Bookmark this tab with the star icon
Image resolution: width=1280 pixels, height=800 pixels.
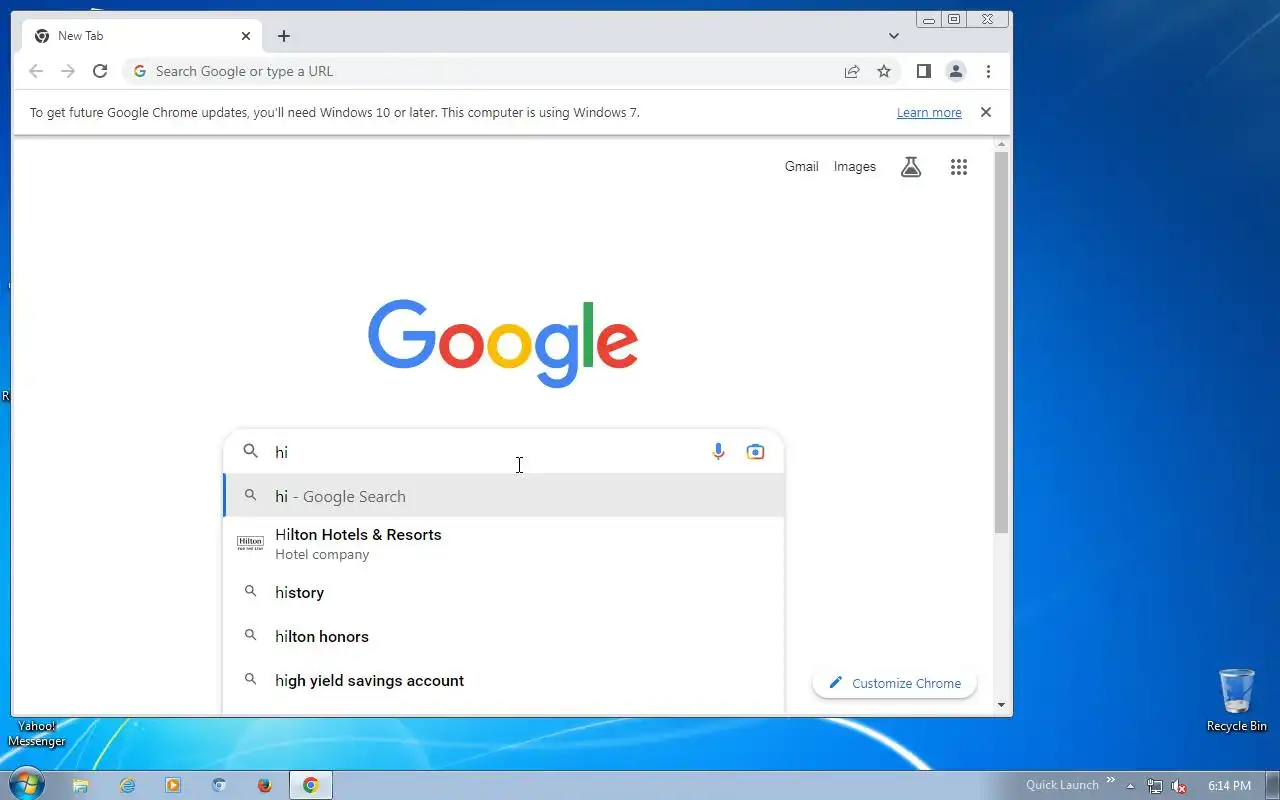point(884,71)
